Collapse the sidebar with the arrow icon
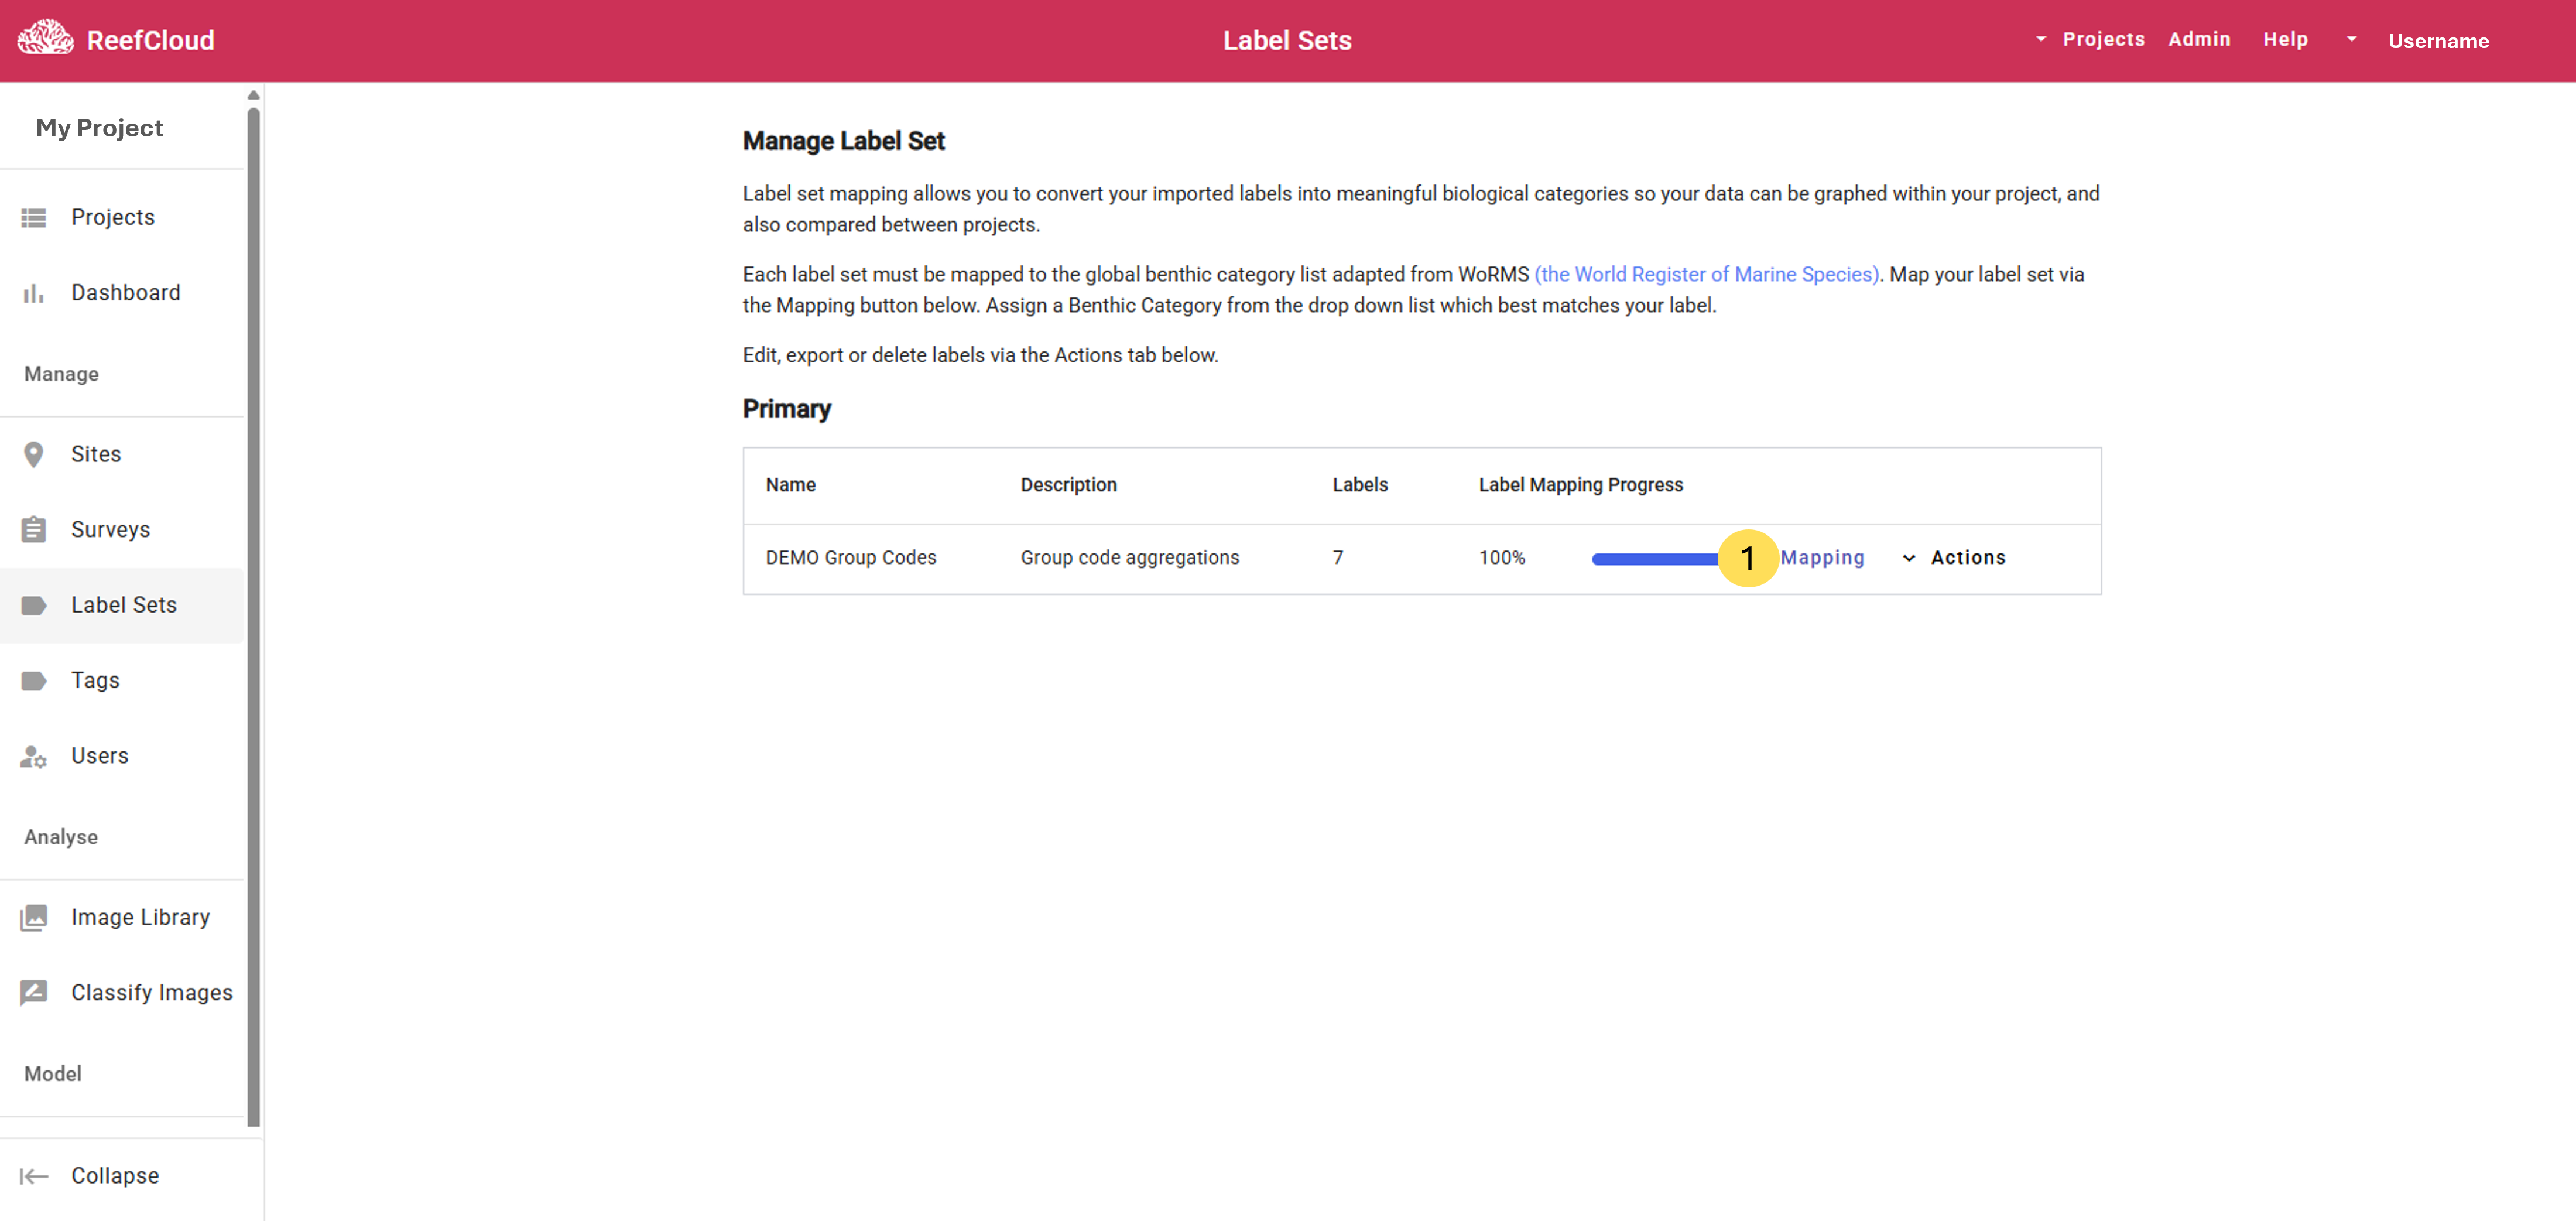 [34, 1176]
